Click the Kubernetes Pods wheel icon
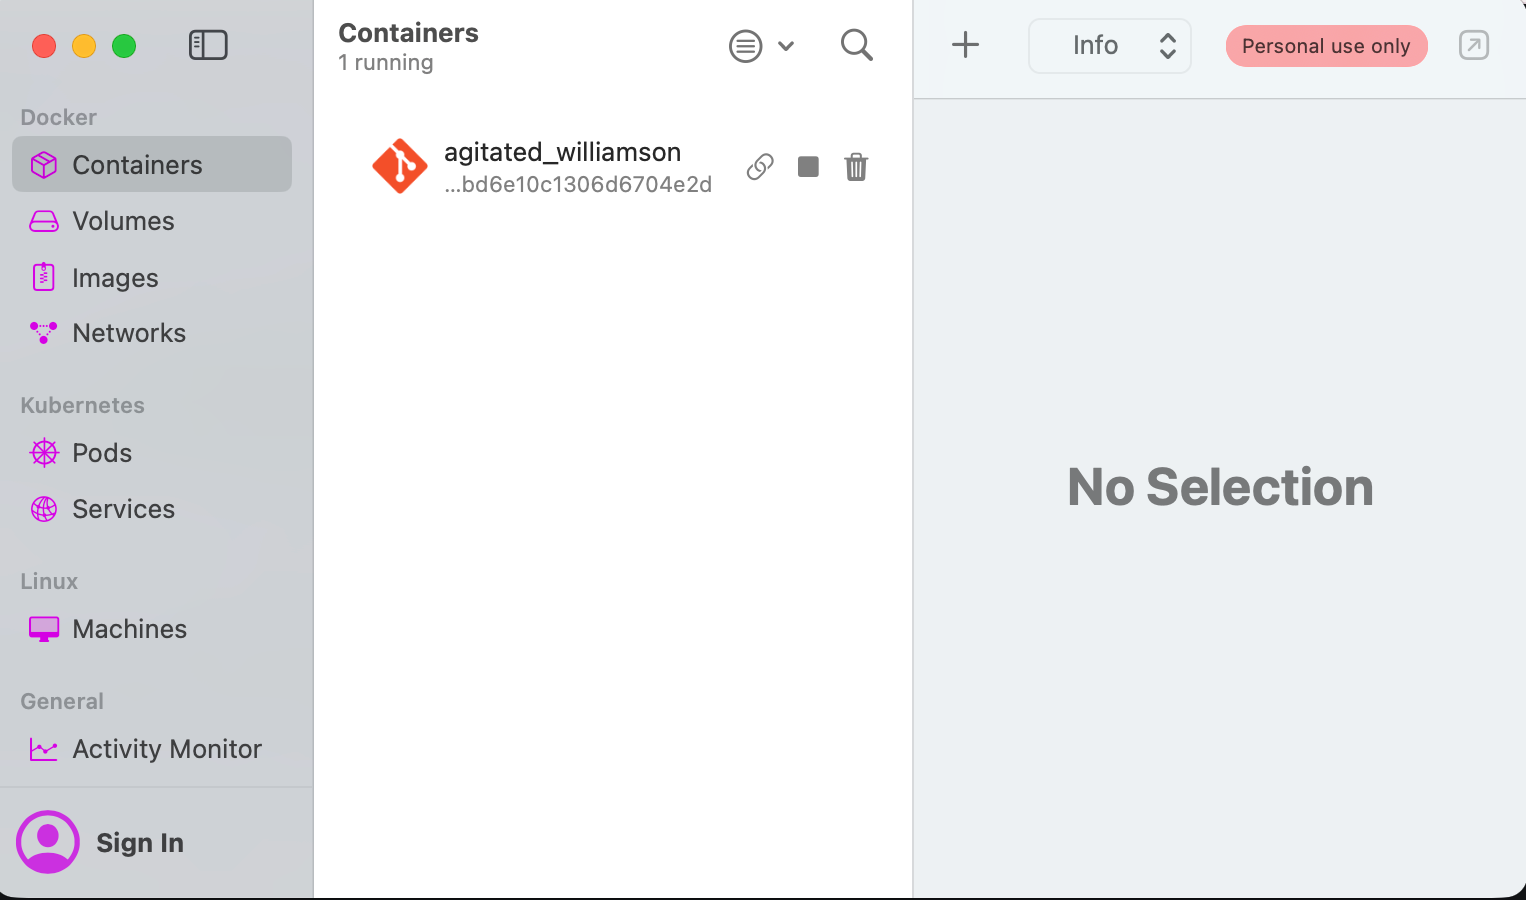 (x=44, y=453)
